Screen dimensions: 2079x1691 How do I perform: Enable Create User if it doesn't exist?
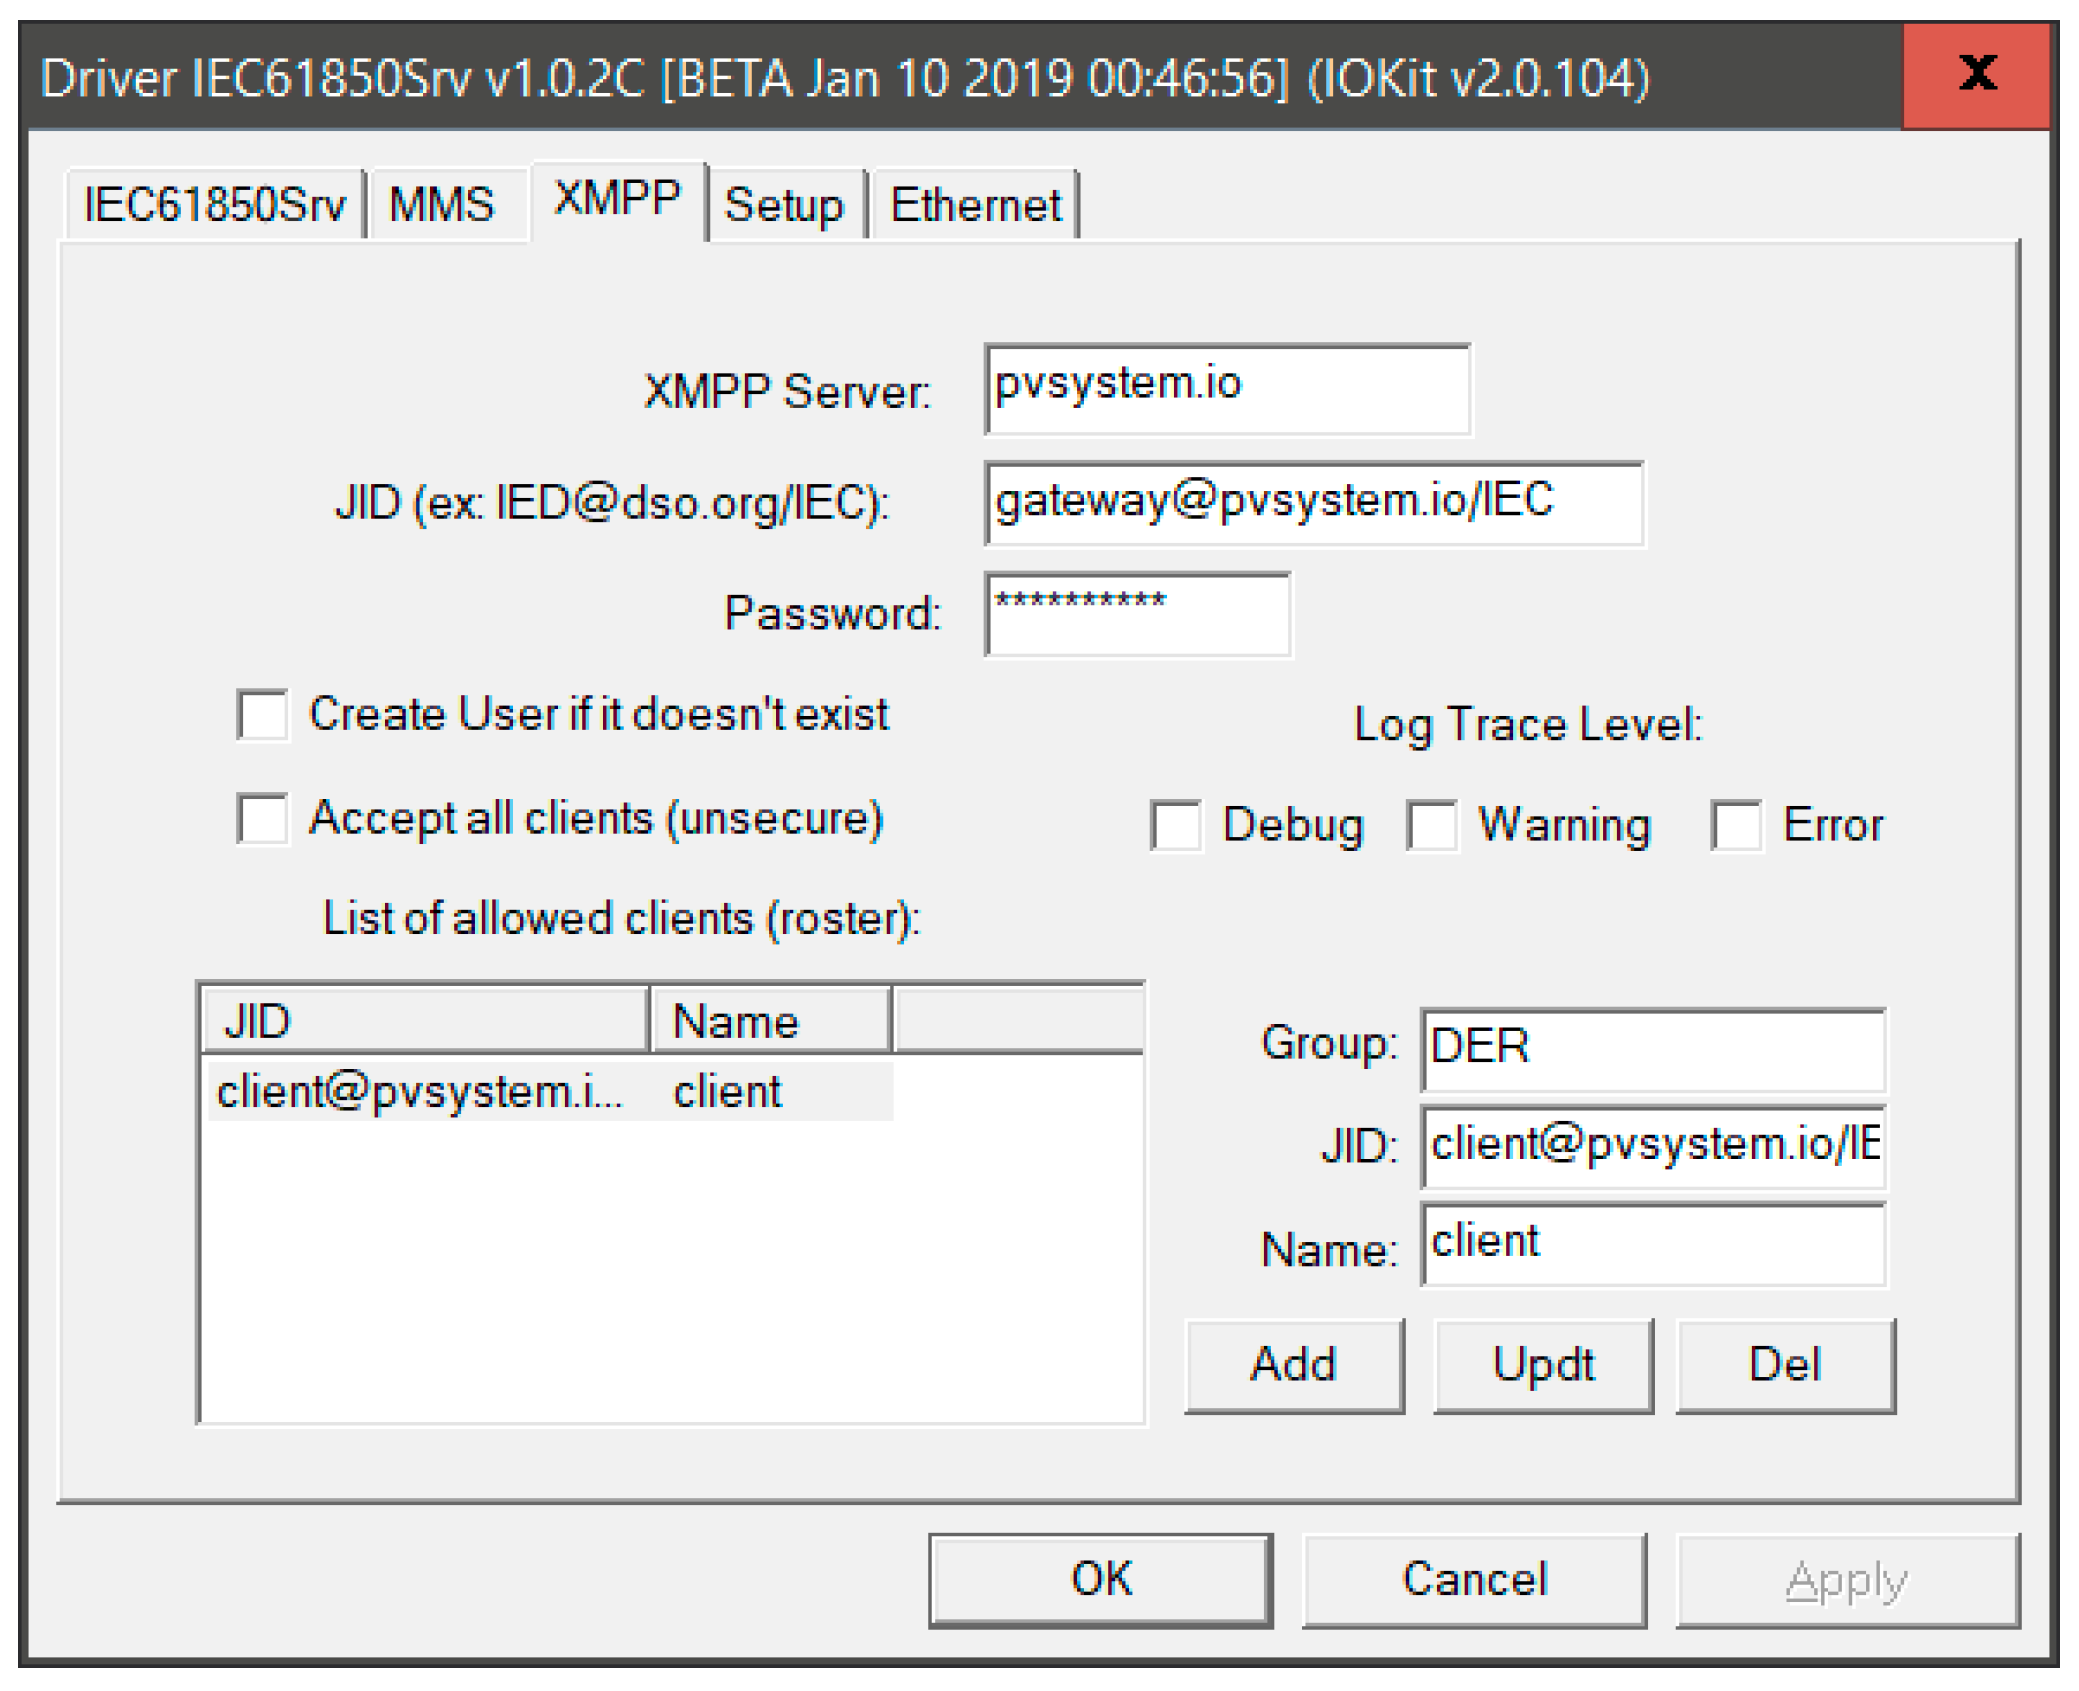(263, 715)
